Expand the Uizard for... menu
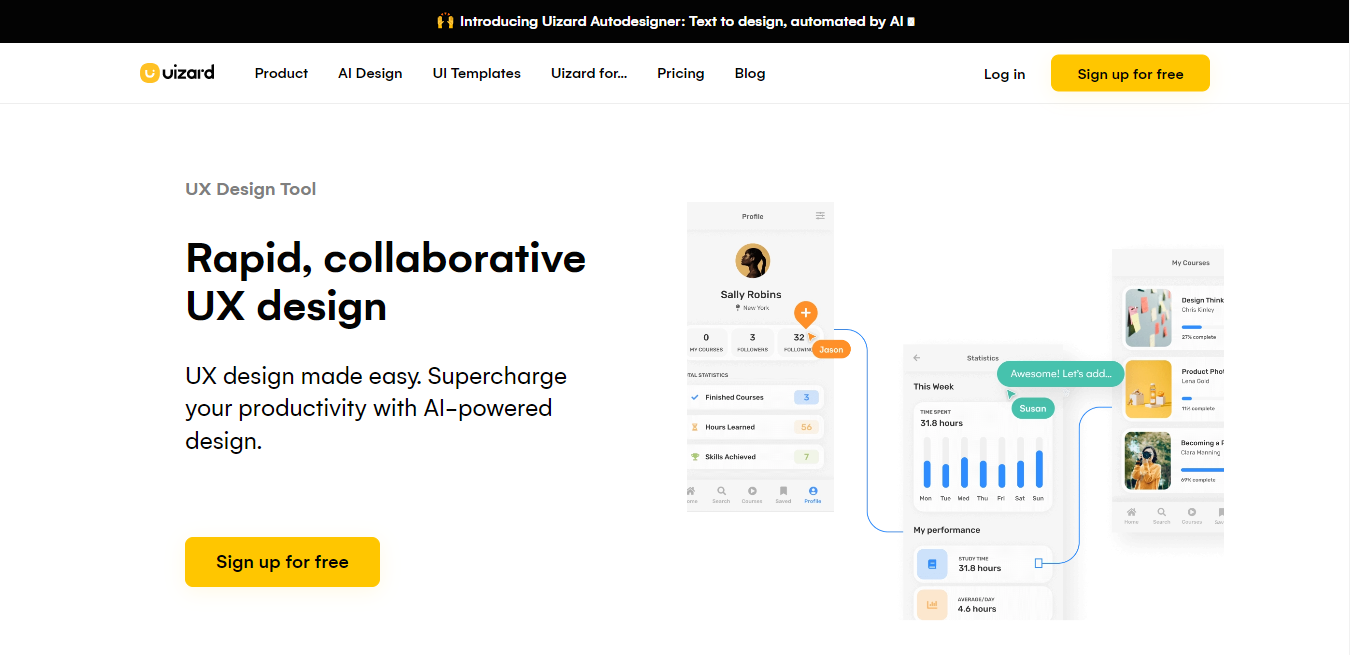The height and width of the screenshot is (655, 1350). point(589,73)
